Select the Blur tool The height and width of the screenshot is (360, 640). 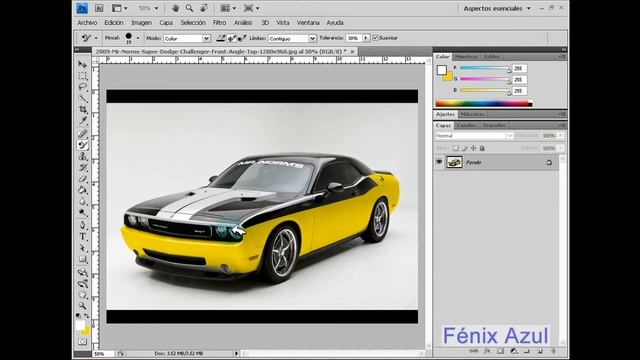(82, 201)
